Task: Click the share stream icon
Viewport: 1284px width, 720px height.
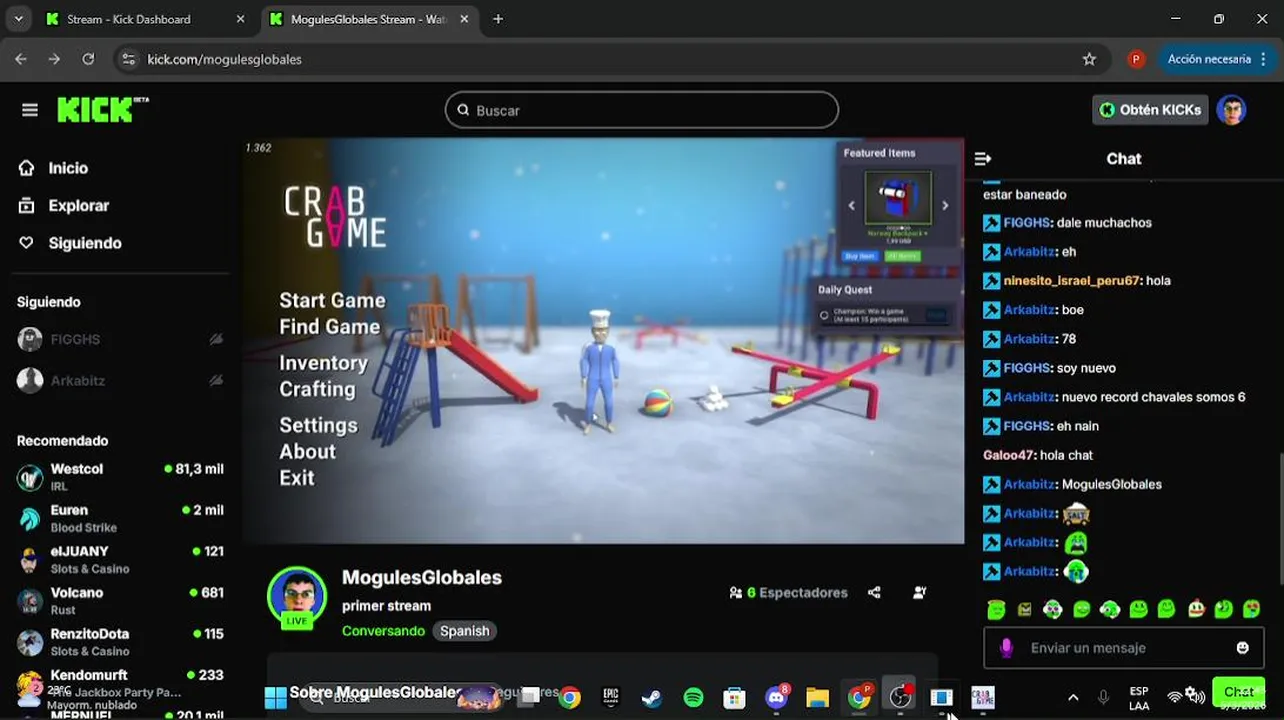Action: (874, 592)
